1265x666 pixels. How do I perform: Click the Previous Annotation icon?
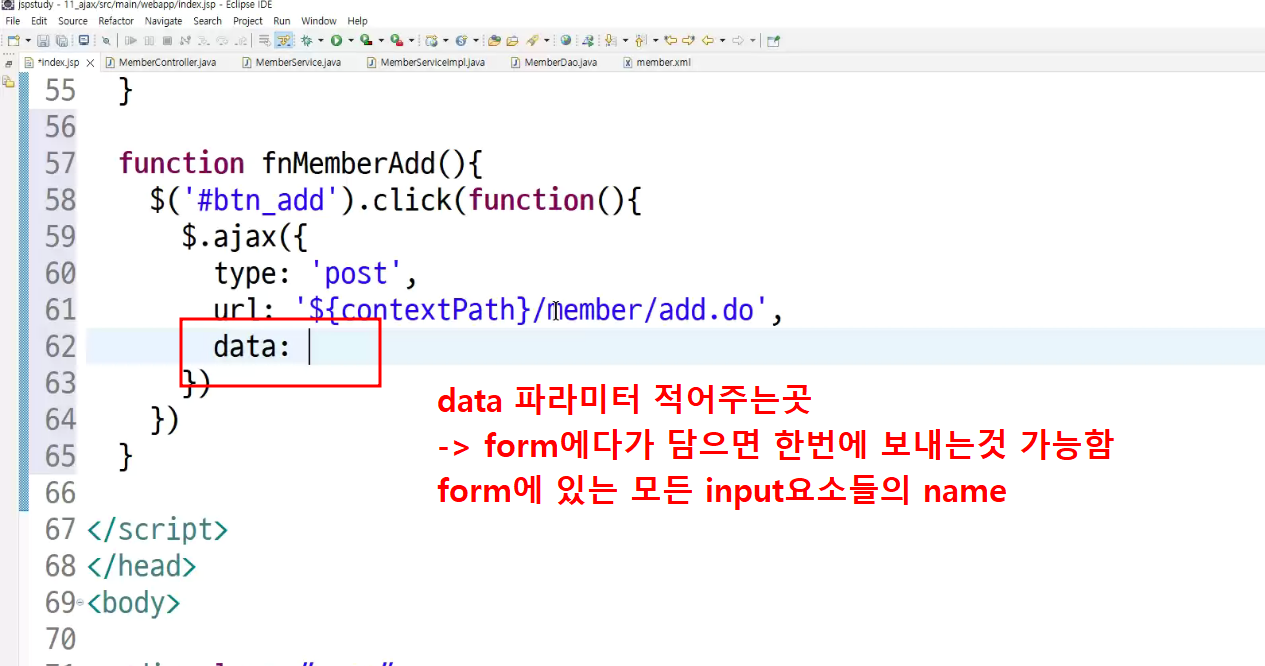(639, 41)
